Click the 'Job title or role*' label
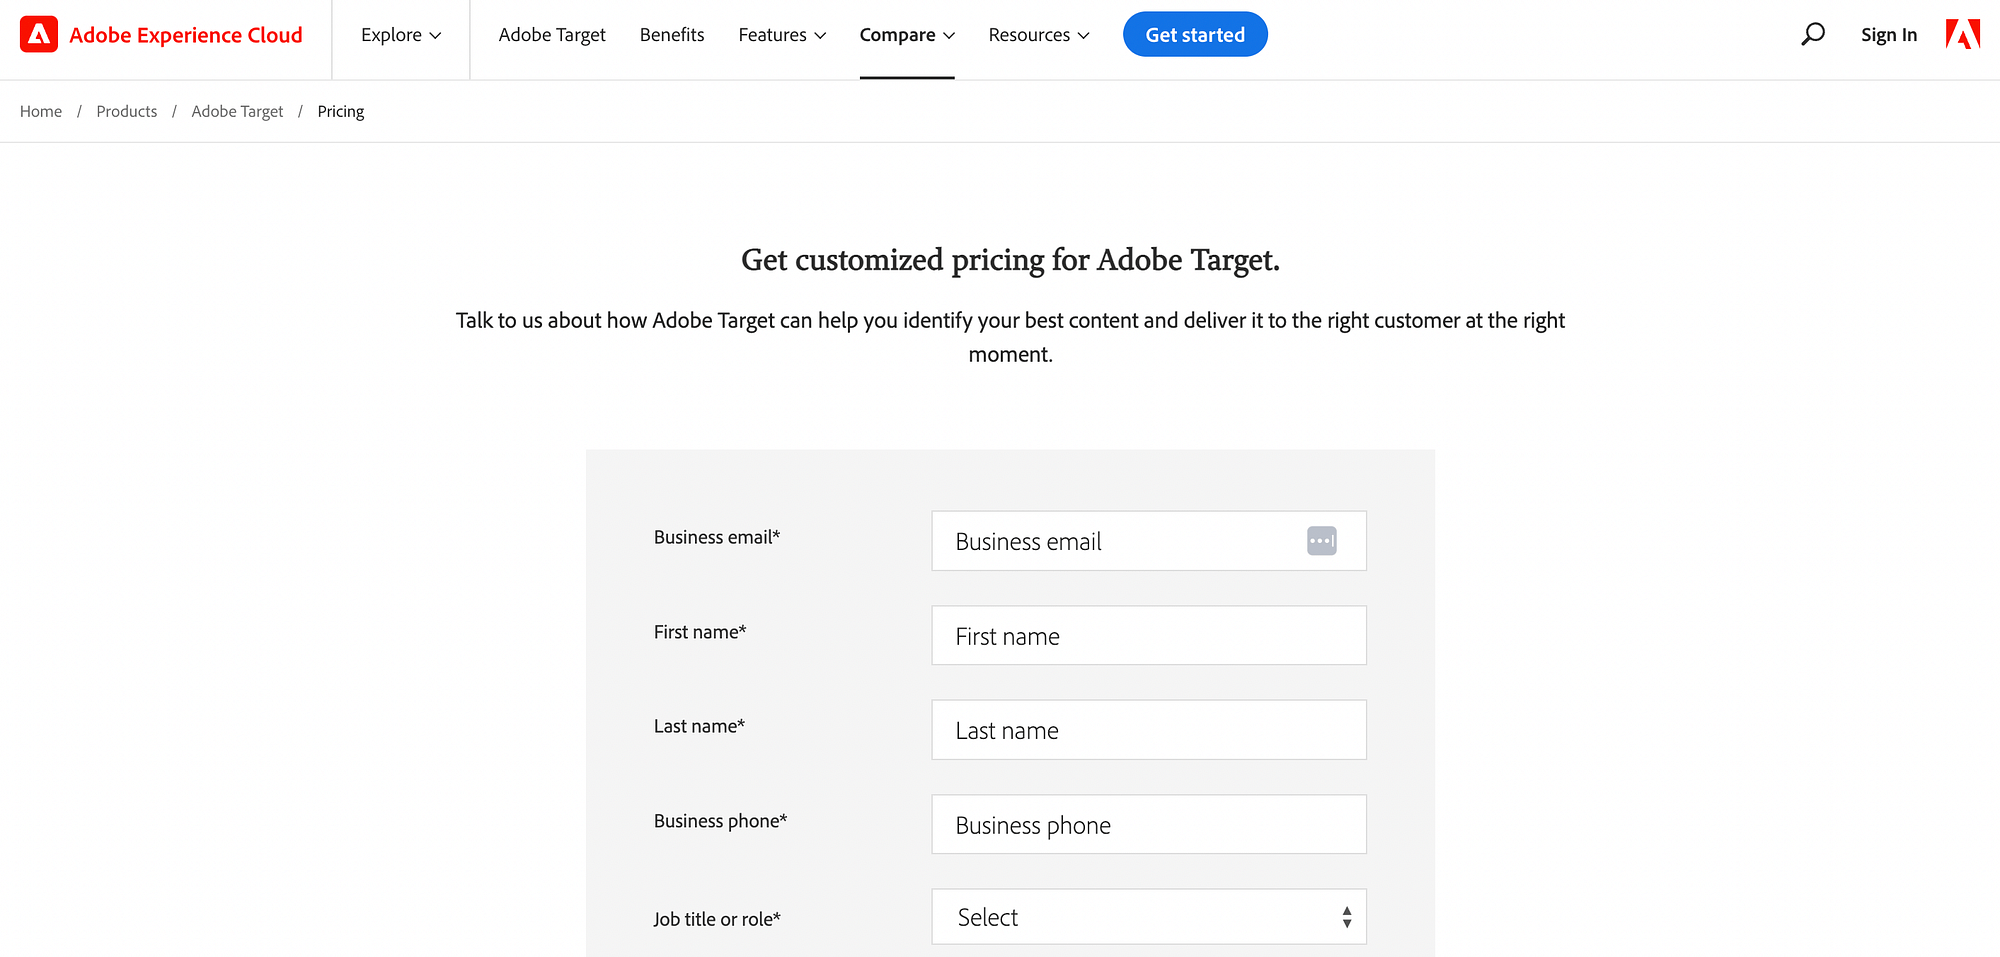 coord(717,919)
